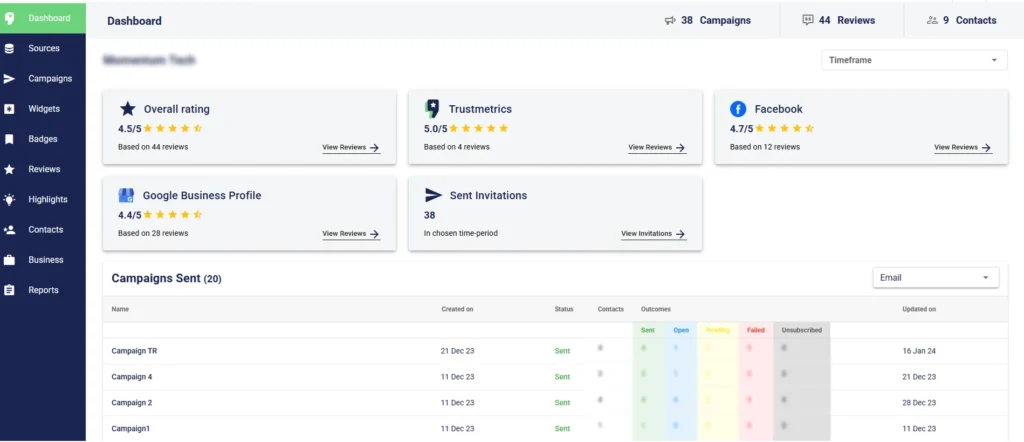
Task: Open the Timeframe dropdown
Action: tap(914, 60)
